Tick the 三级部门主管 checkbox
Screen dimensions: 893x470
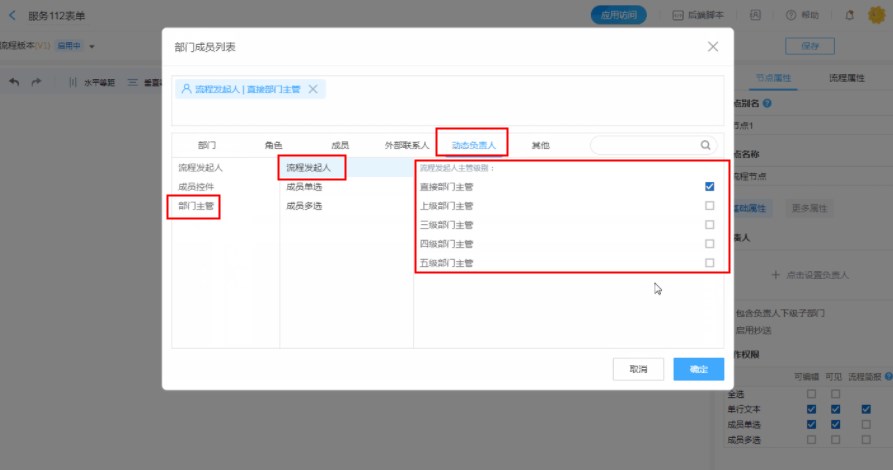pos(709,225)
